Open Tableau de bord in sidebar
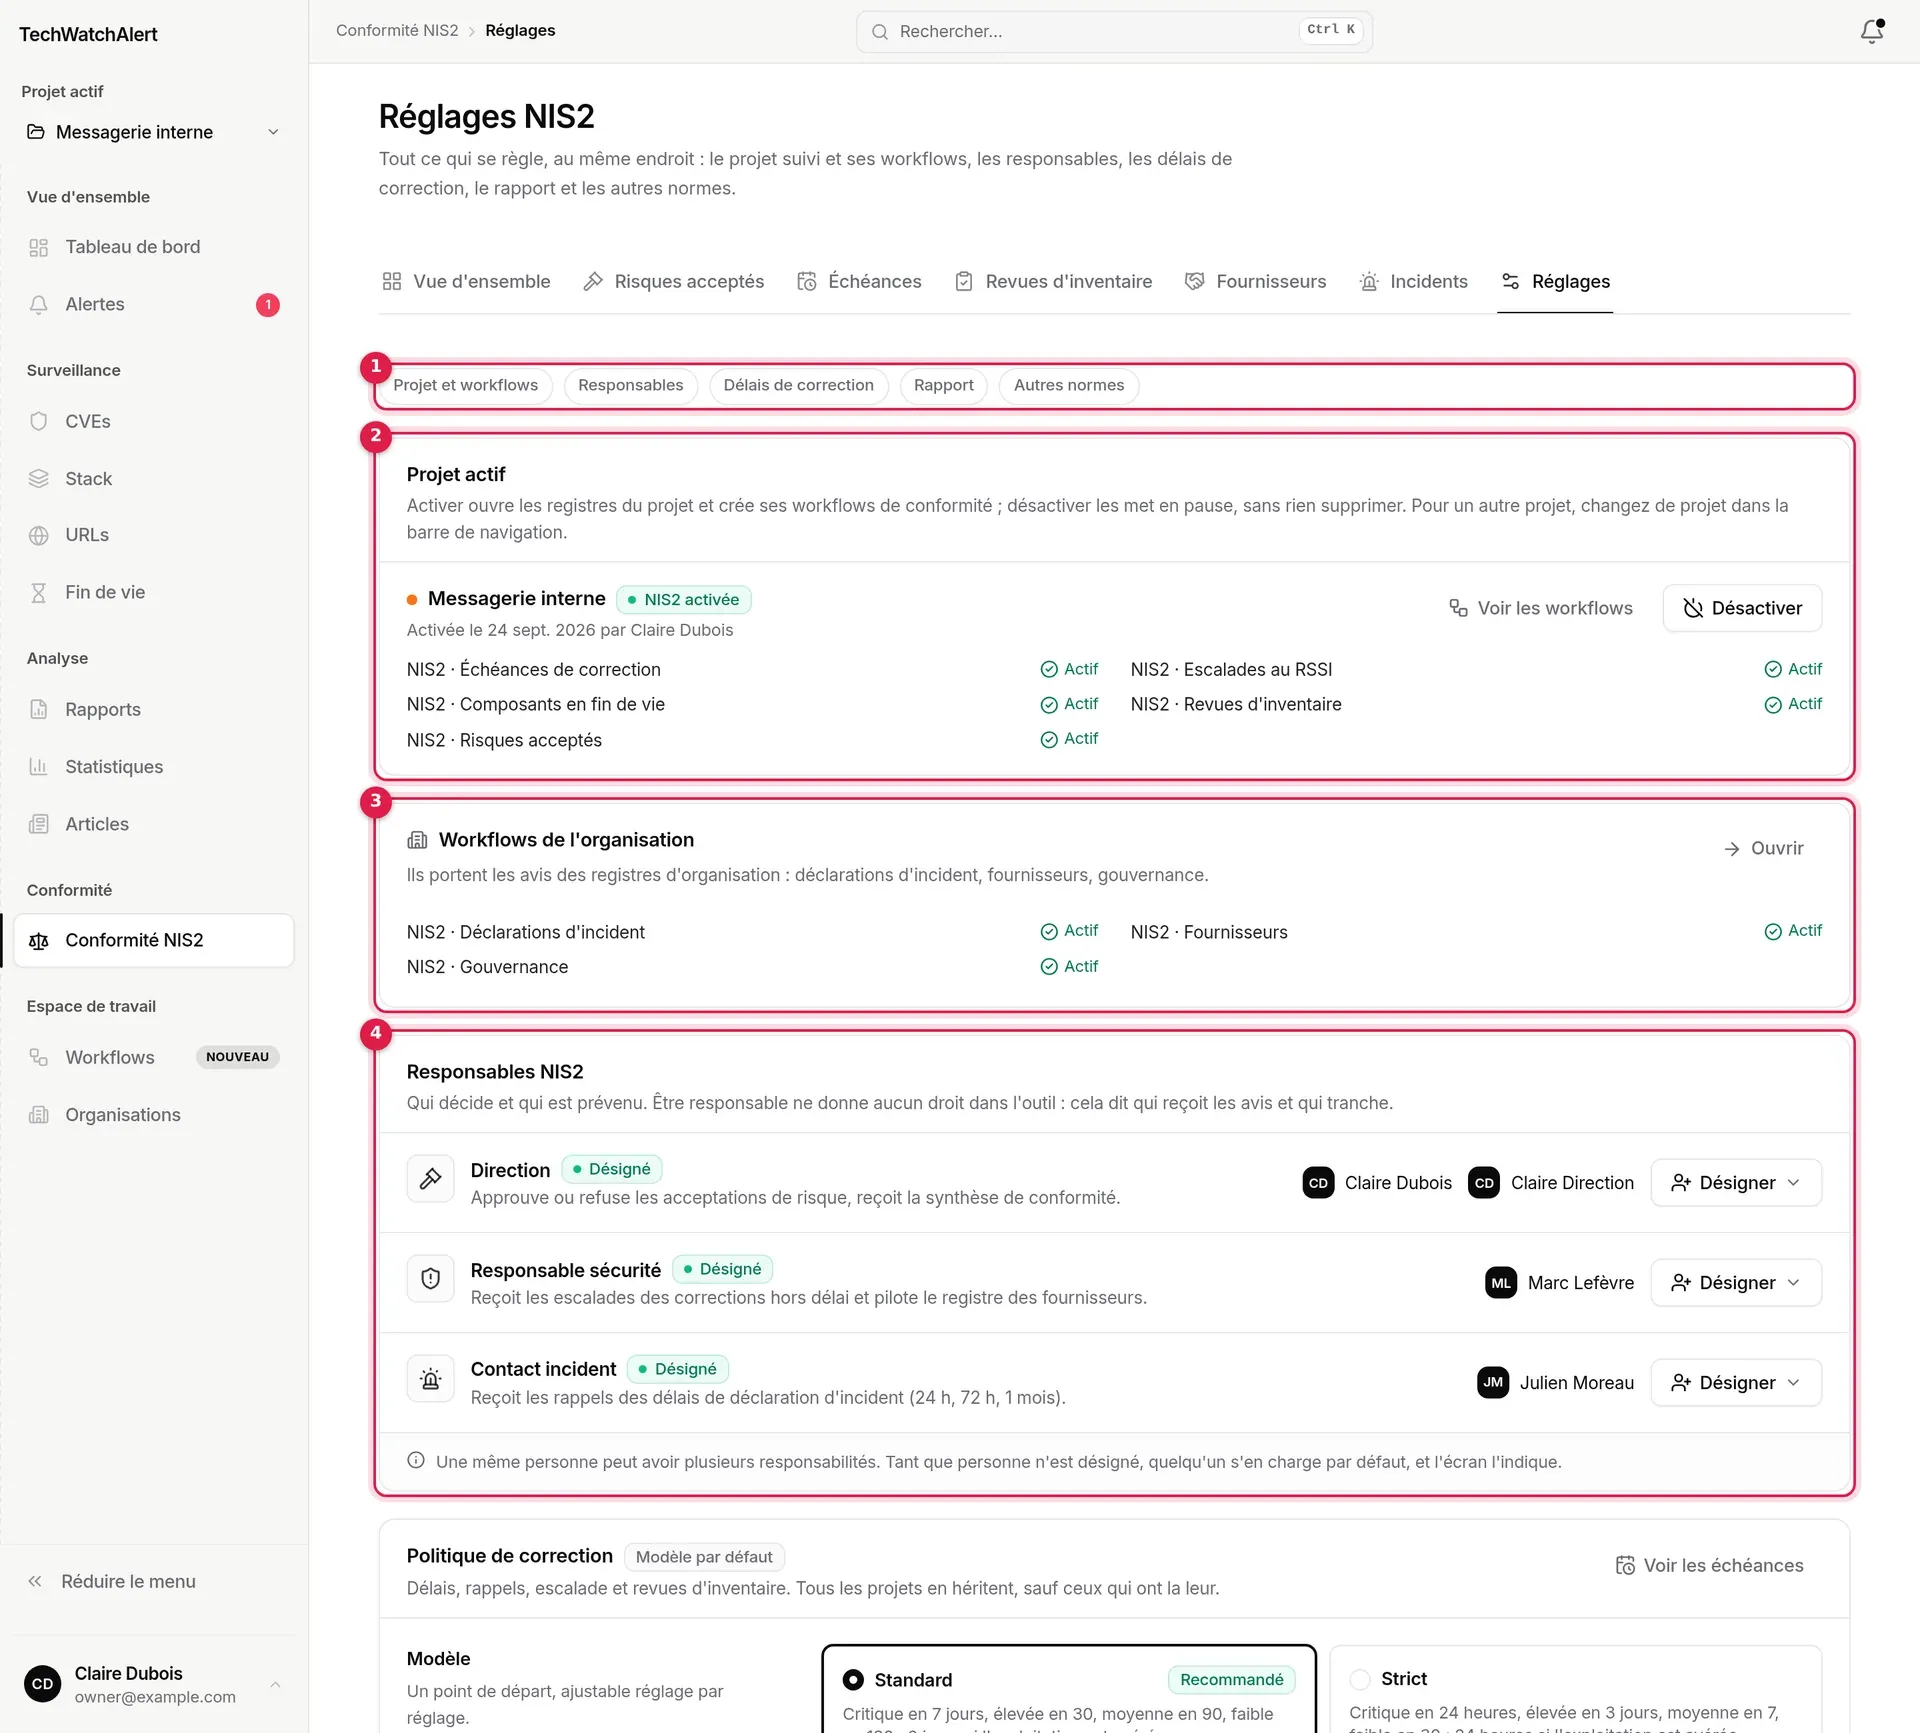Screen dimensions: 1920x1733 click(x=153, y=247)
